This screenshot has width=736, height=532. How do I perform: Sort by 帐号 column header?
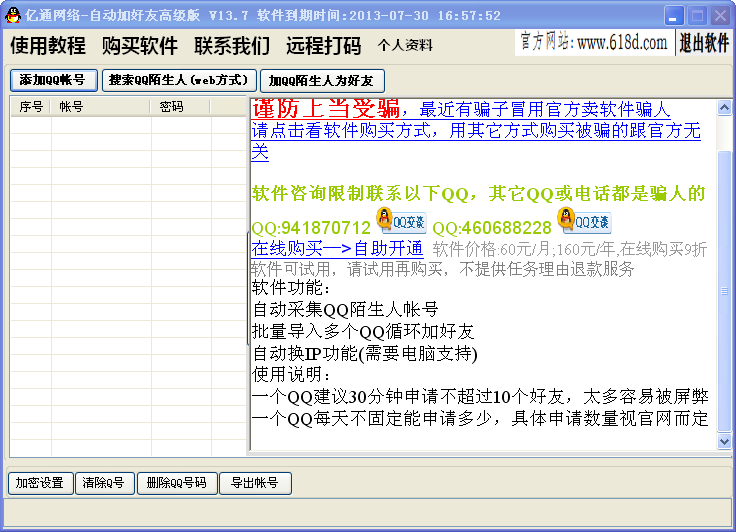[x=101, y=107]
